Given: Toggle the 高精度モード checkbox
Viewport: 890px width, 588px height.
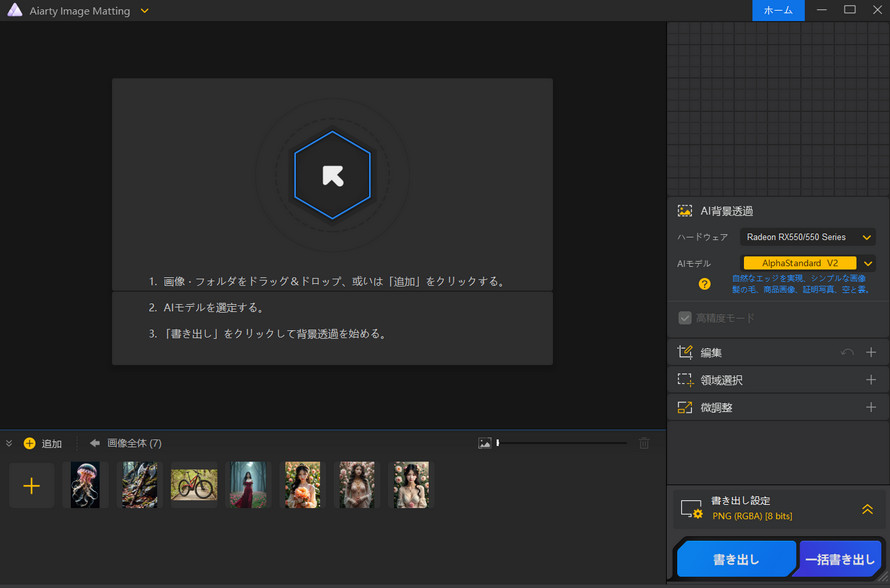Looking at the screenshot, I should point(685,318).
